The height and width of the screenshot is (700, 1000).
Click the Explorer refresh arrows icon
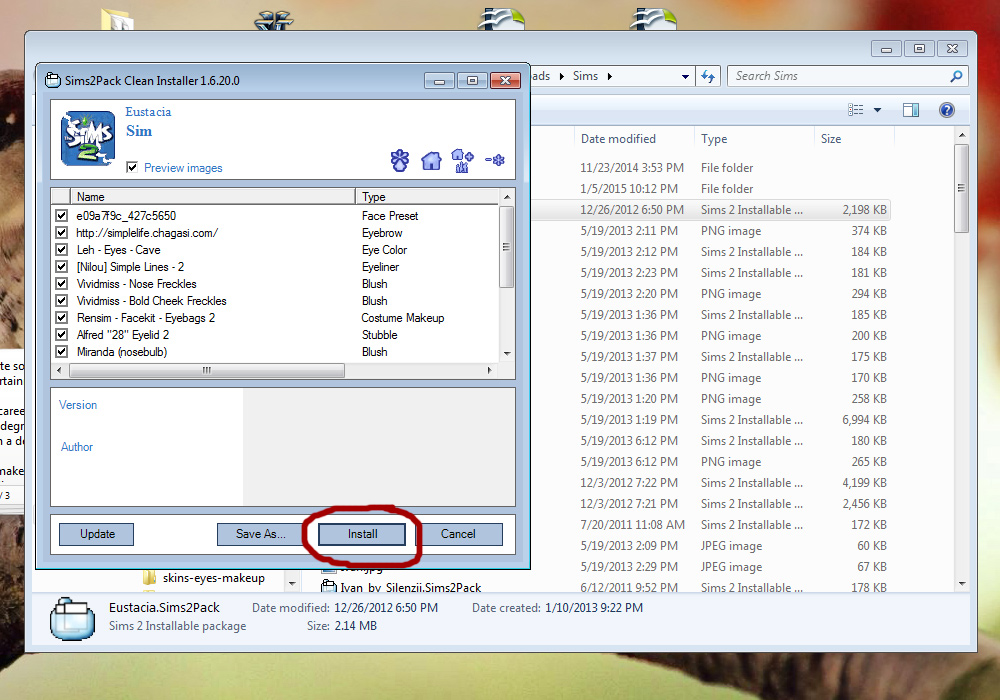coord(708,77)
